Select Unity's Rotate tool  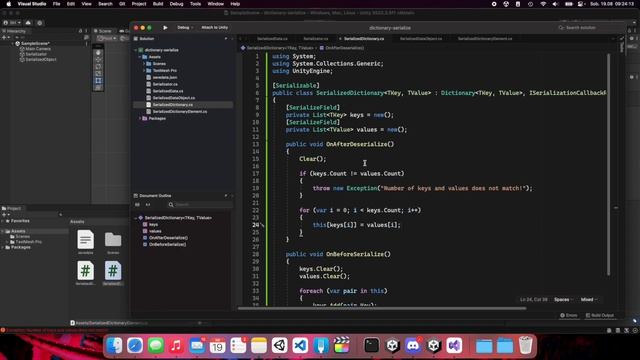point(98,67)
